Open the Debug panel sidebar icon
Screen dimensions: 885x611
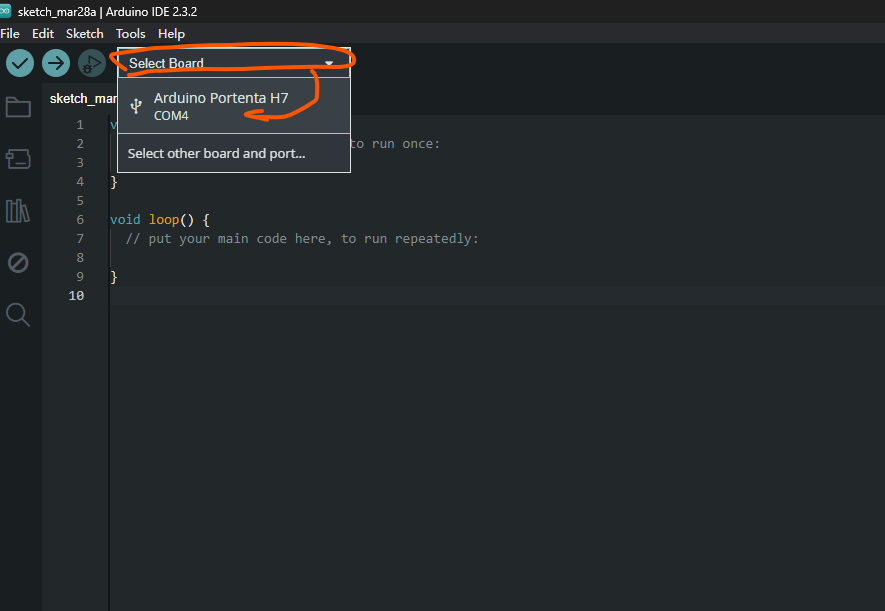[x=18, y=262]
